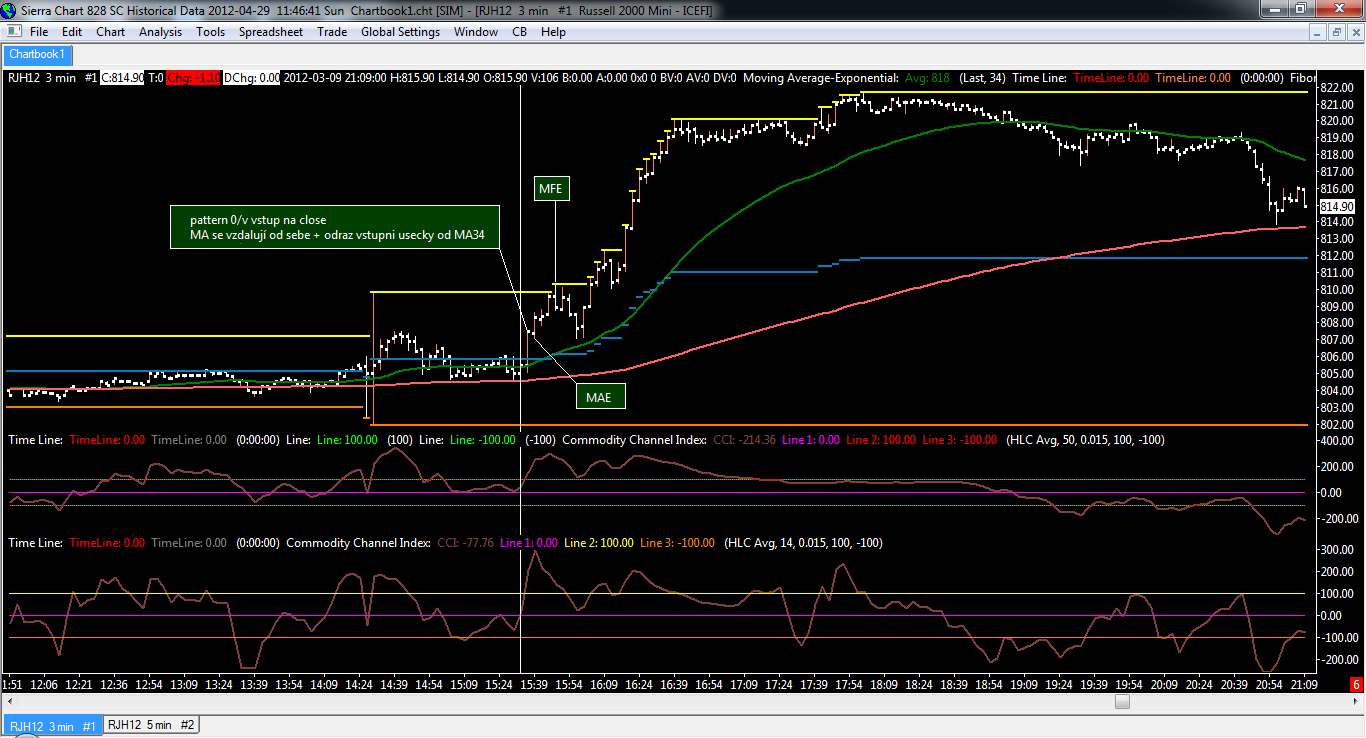Click the 'T:0' value in chart header

coord(156,77)
